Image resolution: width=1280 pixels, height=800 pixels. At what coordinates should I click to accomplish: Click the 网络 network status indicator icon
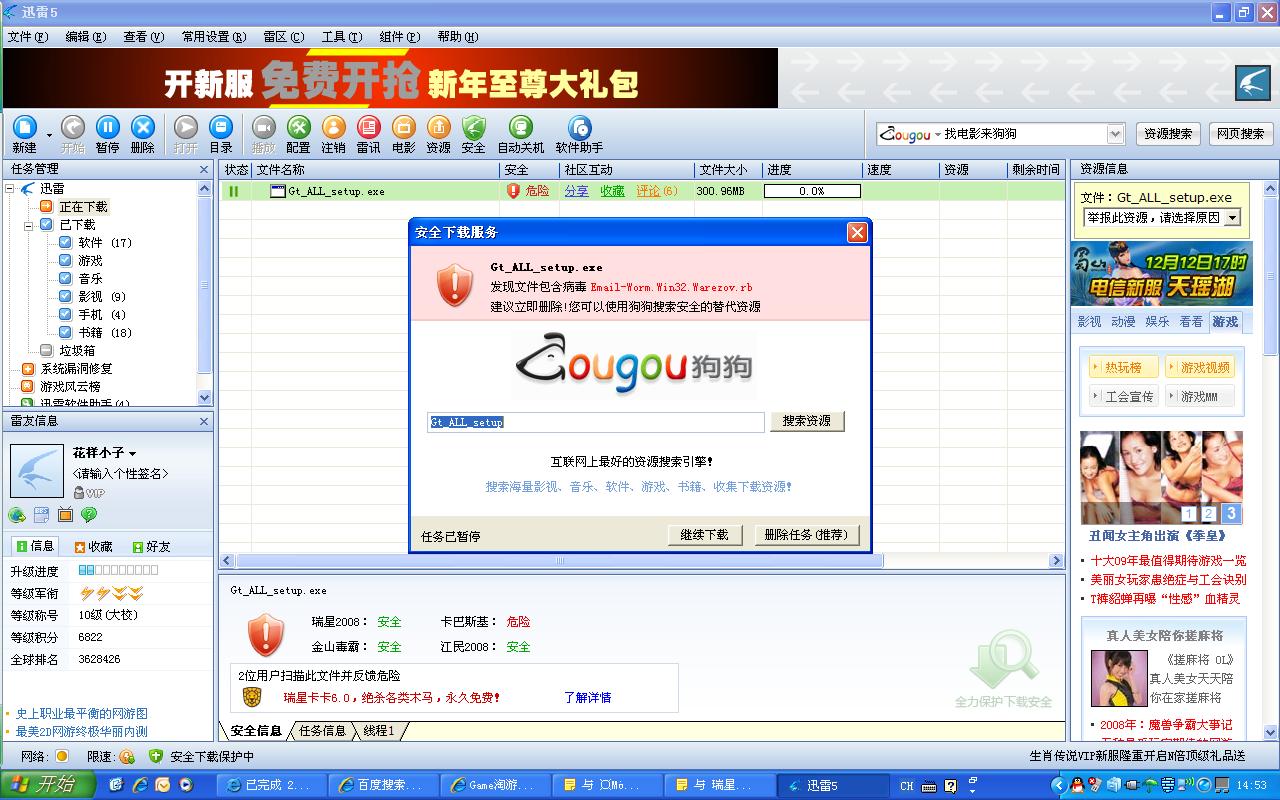(62, 757)
